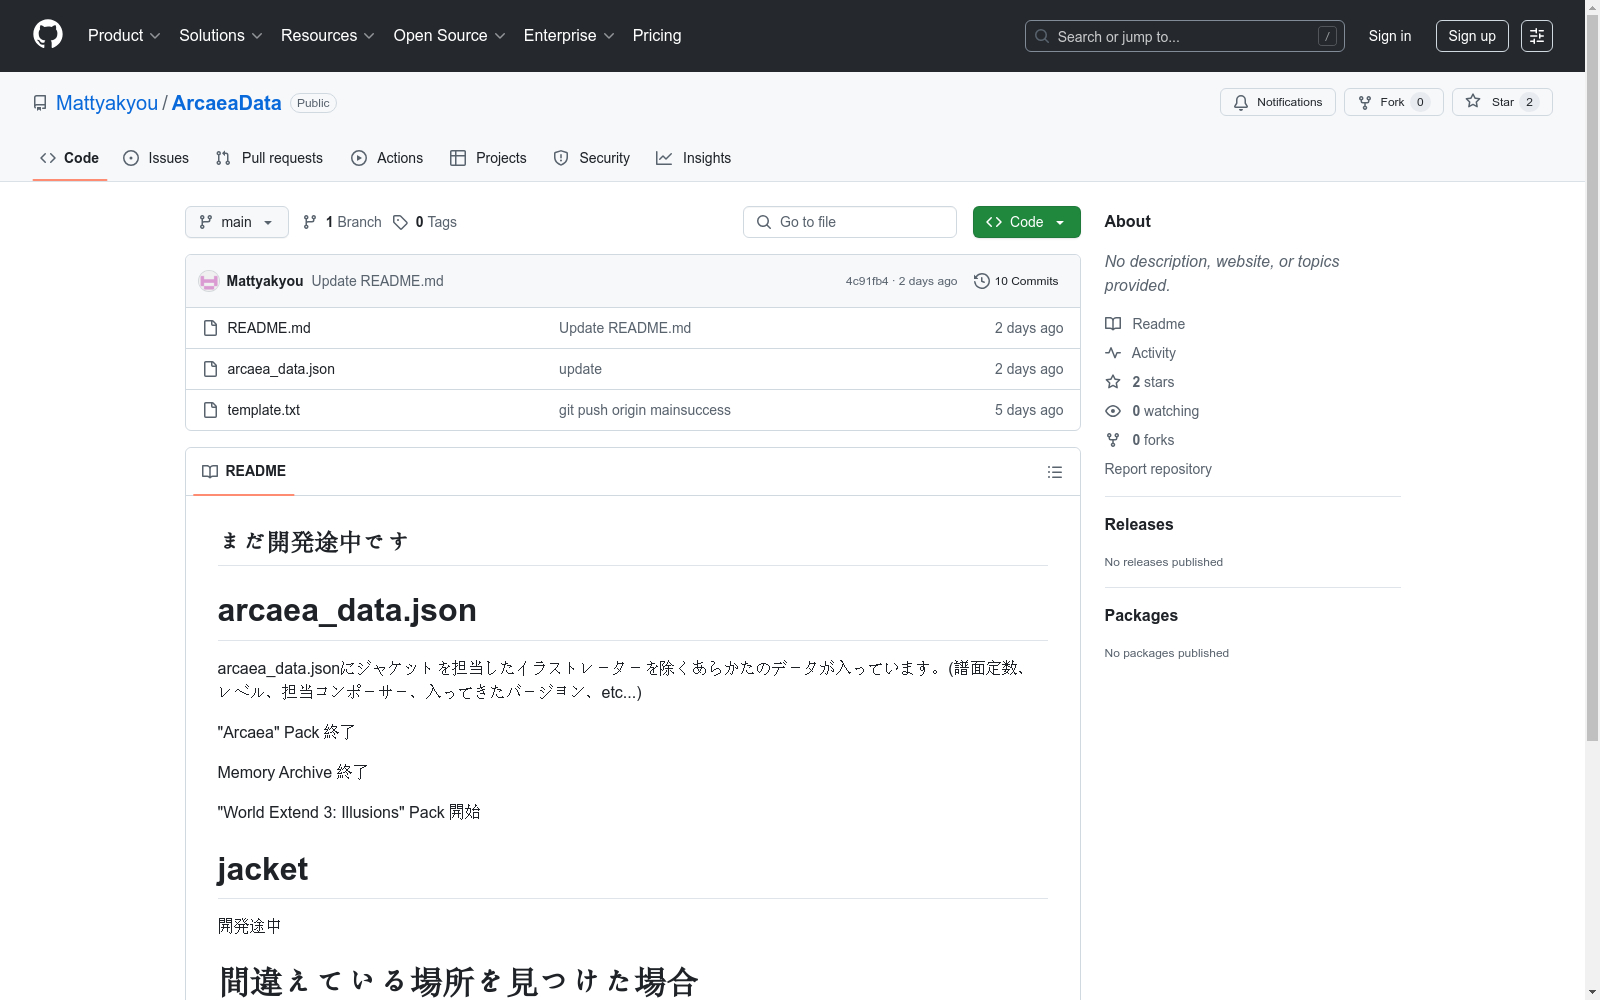View the 10 Commits history
This screenshot has width=1600, height=1000.
coord(1016,281)
